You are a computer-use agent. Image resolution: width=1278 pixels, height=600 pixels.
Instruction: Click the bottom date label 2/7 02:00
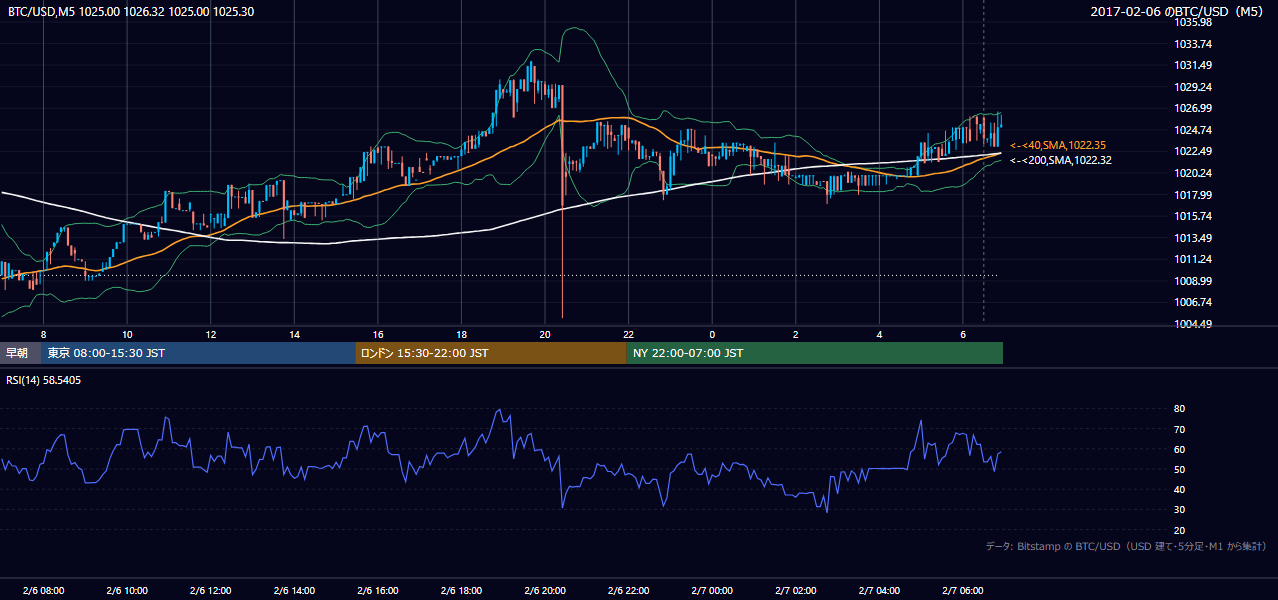[x=796, y=590]
